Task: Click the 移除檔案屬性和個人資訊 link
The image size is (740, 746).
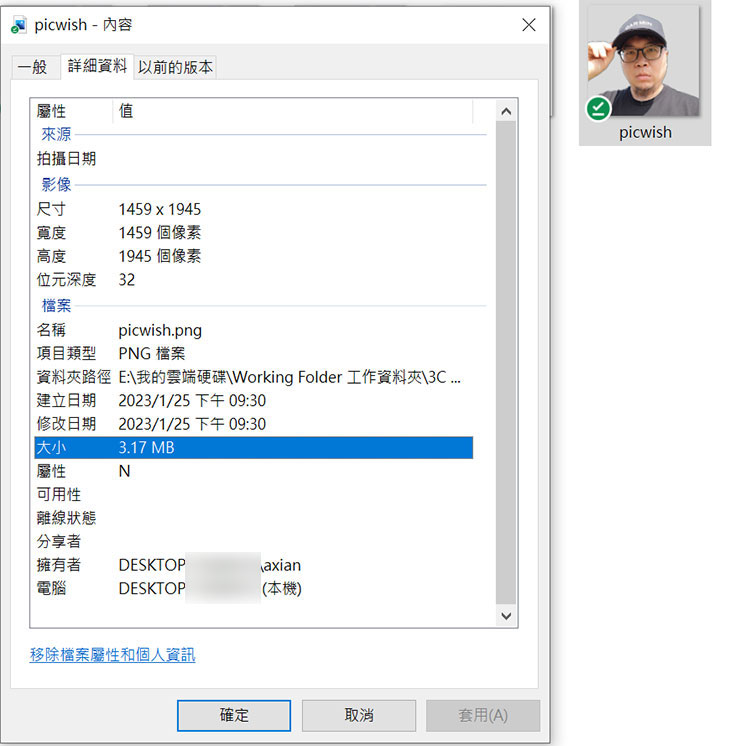Action: point(112,655)
